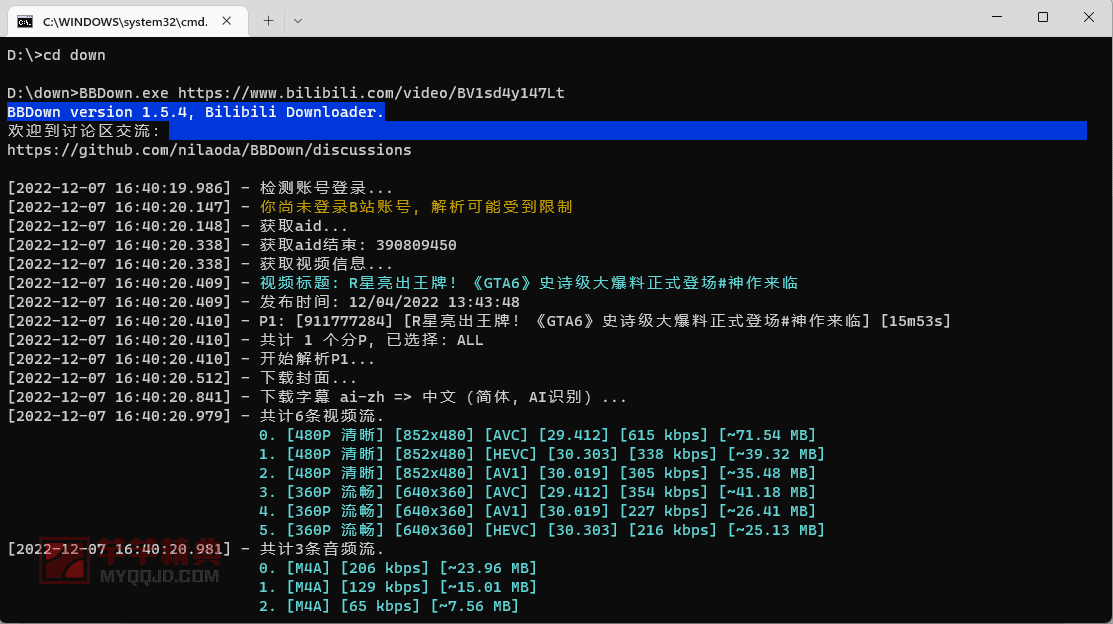Click "BBDown.exe" in the command prompt line
1113x624 pixels.
124,93
